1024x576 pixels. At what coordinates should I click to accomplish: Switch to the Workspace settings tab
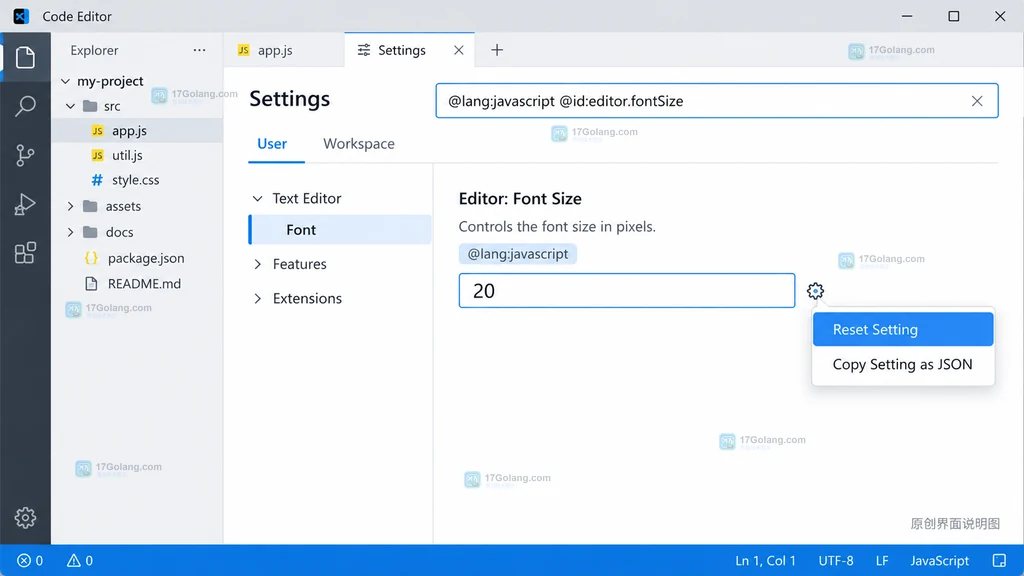tap(359, 144)
